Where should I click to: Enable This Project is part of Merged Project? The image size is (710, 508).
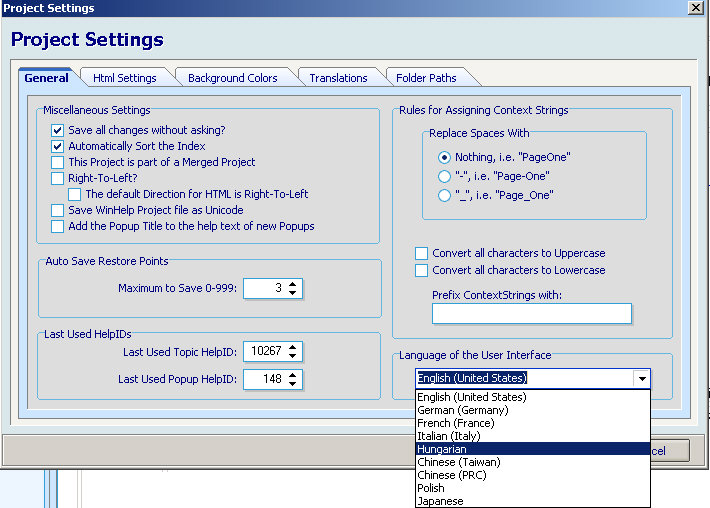point(58,162)
